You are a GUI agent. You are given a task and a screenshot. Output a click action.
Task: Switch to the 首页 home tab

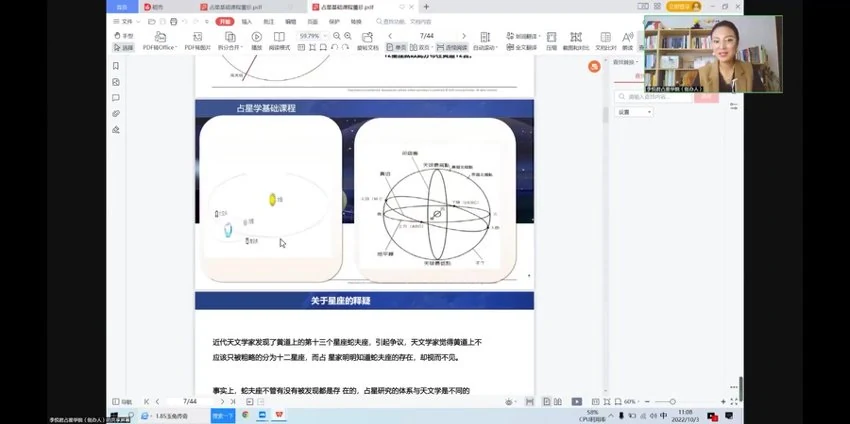pos(123,7)
